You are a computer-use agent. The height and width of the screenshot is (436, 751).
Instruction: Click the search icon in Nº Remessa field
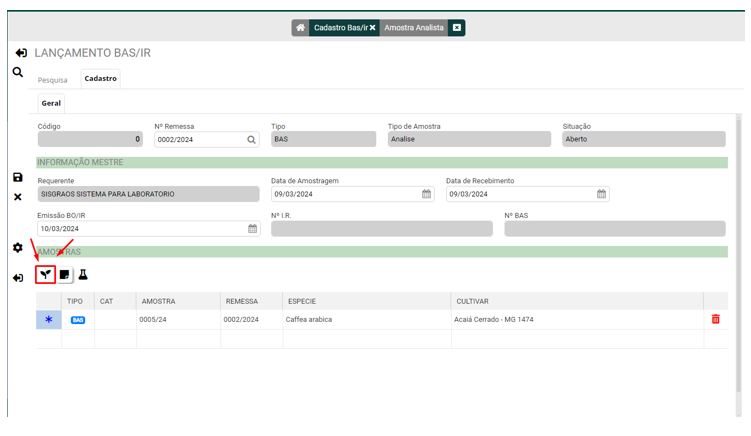(x=252, y=140)
